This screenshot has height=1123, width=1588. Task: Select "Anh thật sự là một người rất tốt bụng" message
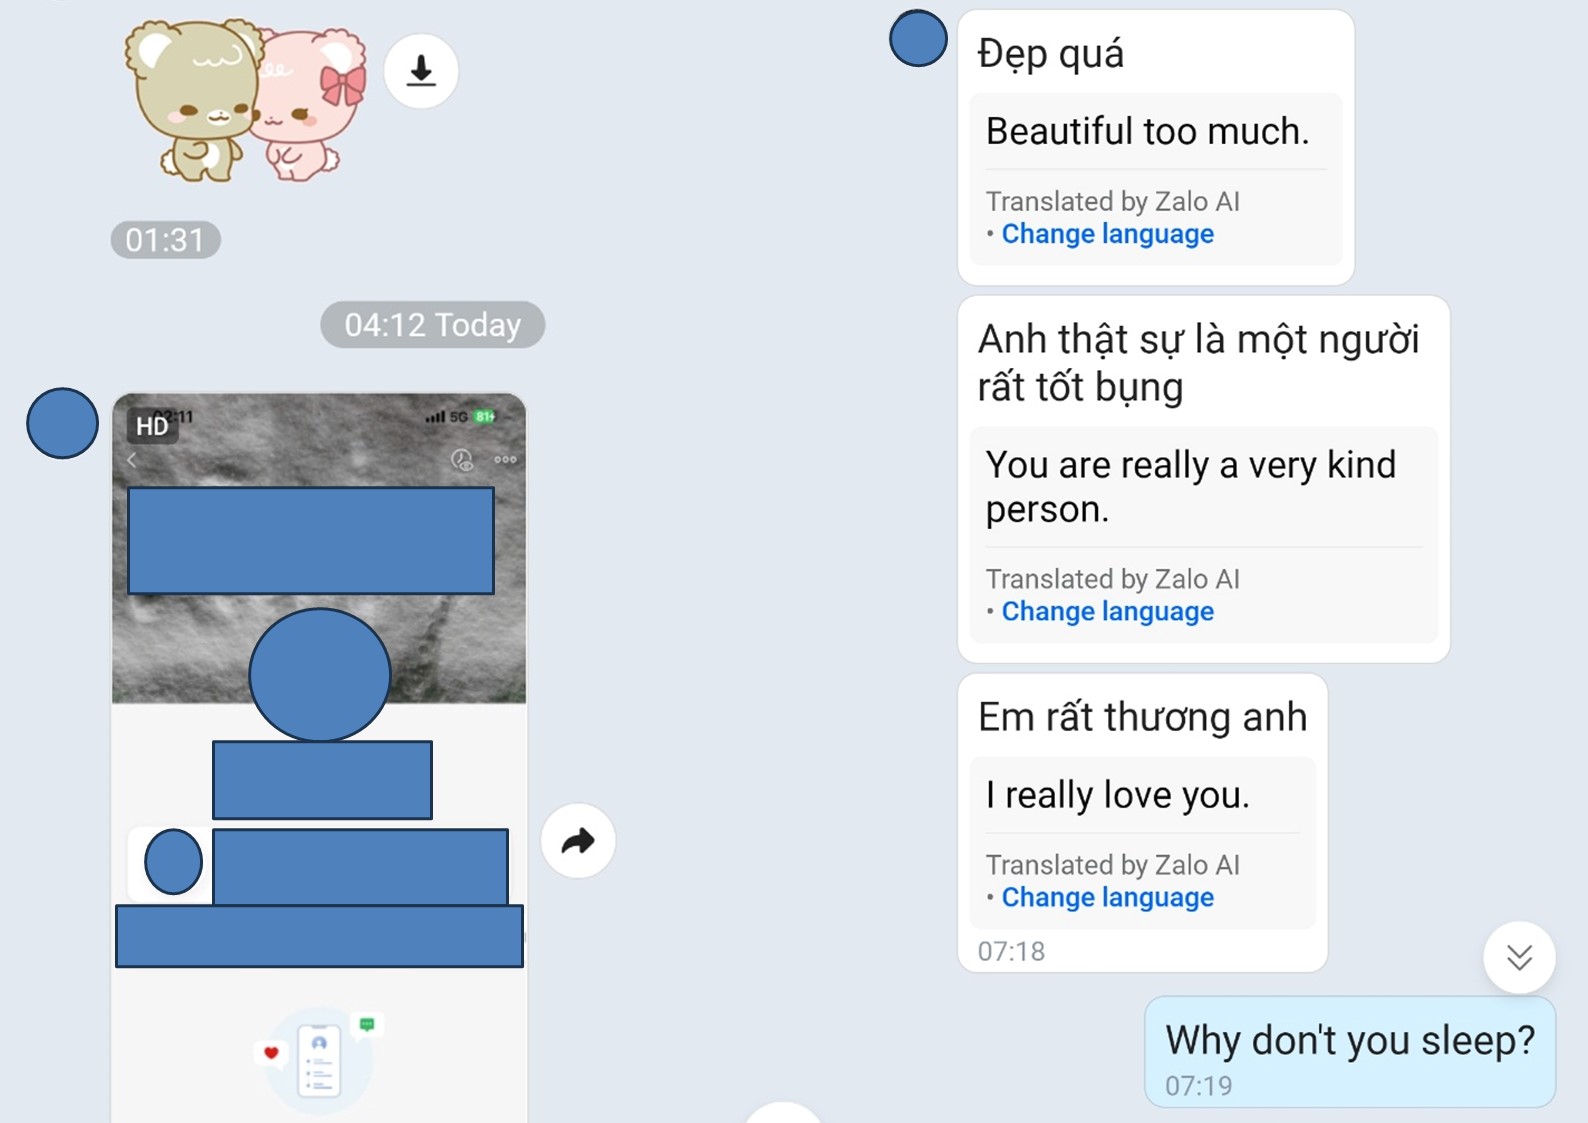pyautogui.click(x=1203, y=479)
